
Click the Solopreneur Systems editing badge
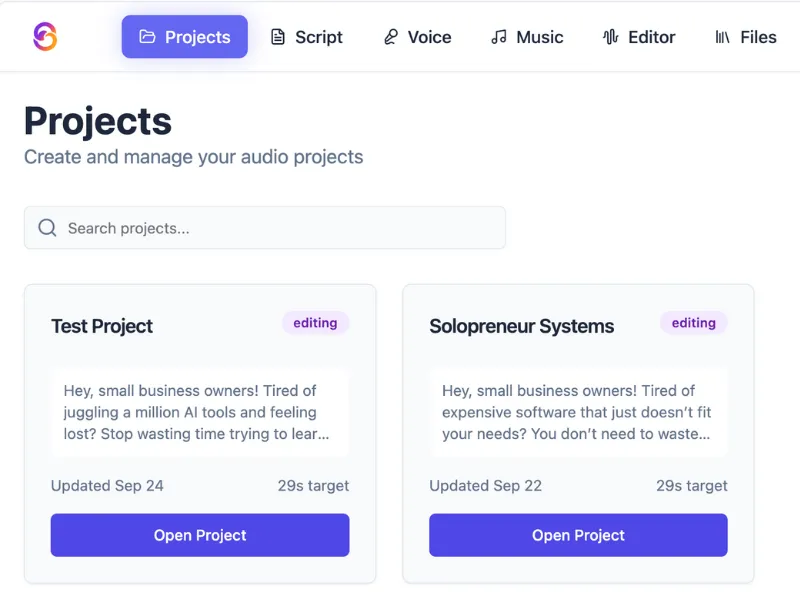coord(693,323)
